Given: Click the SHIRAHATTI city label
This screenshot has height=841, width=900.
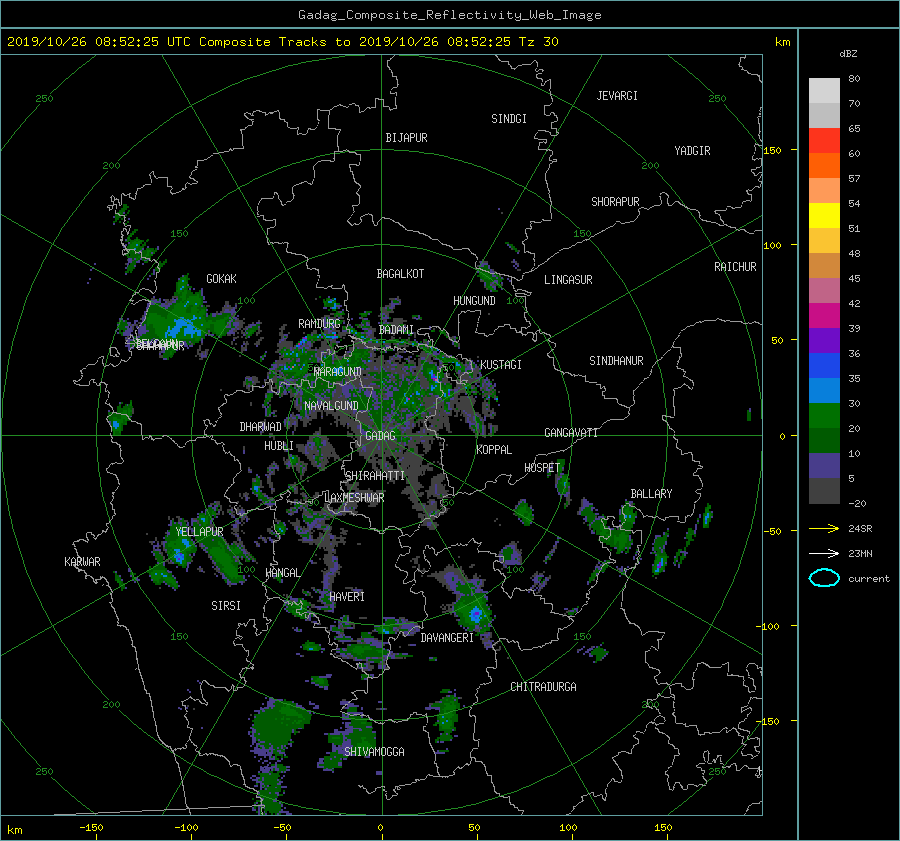Looking at the screenshot, I should [x=375, y=476].
